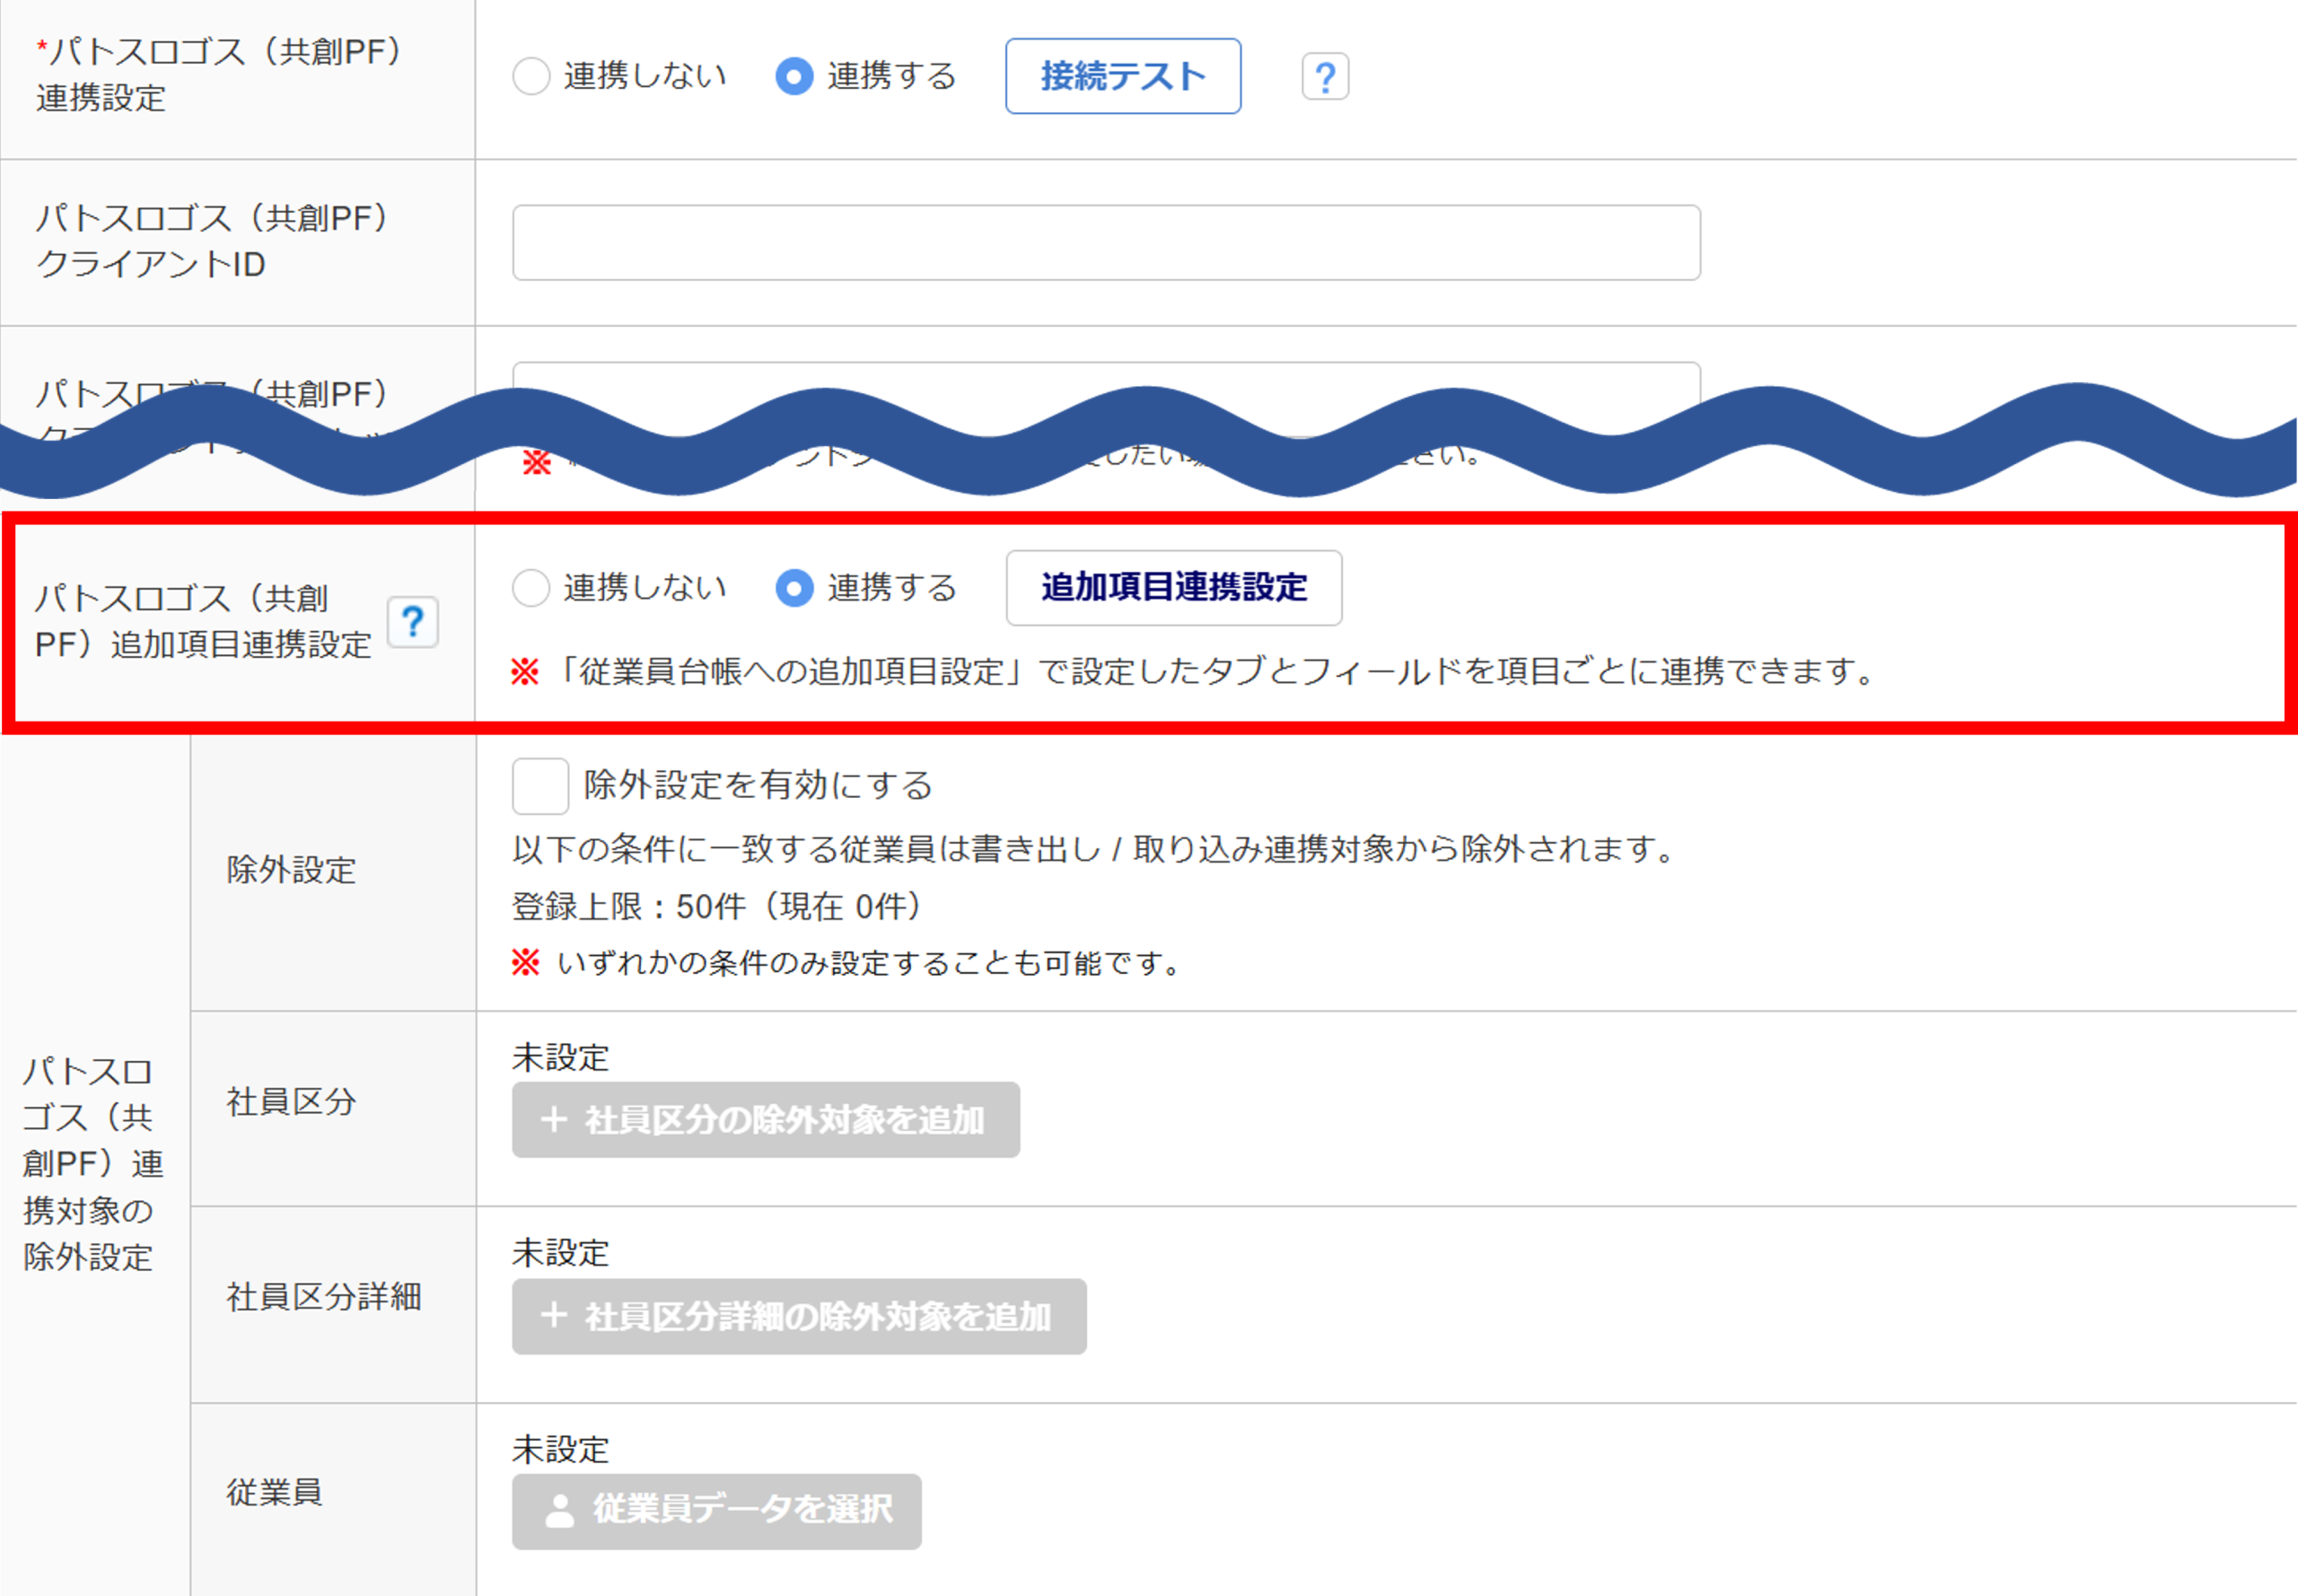Viewport: 2298px width, 1596px height.
Task: Click the 未設定 text in 従業員 row
Action: click(x=561, y=1449)
